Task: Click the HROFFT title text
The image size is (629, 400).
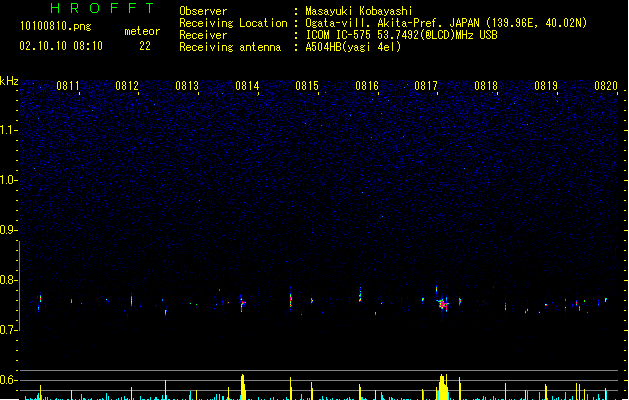Action: click(x=102, y=8)
